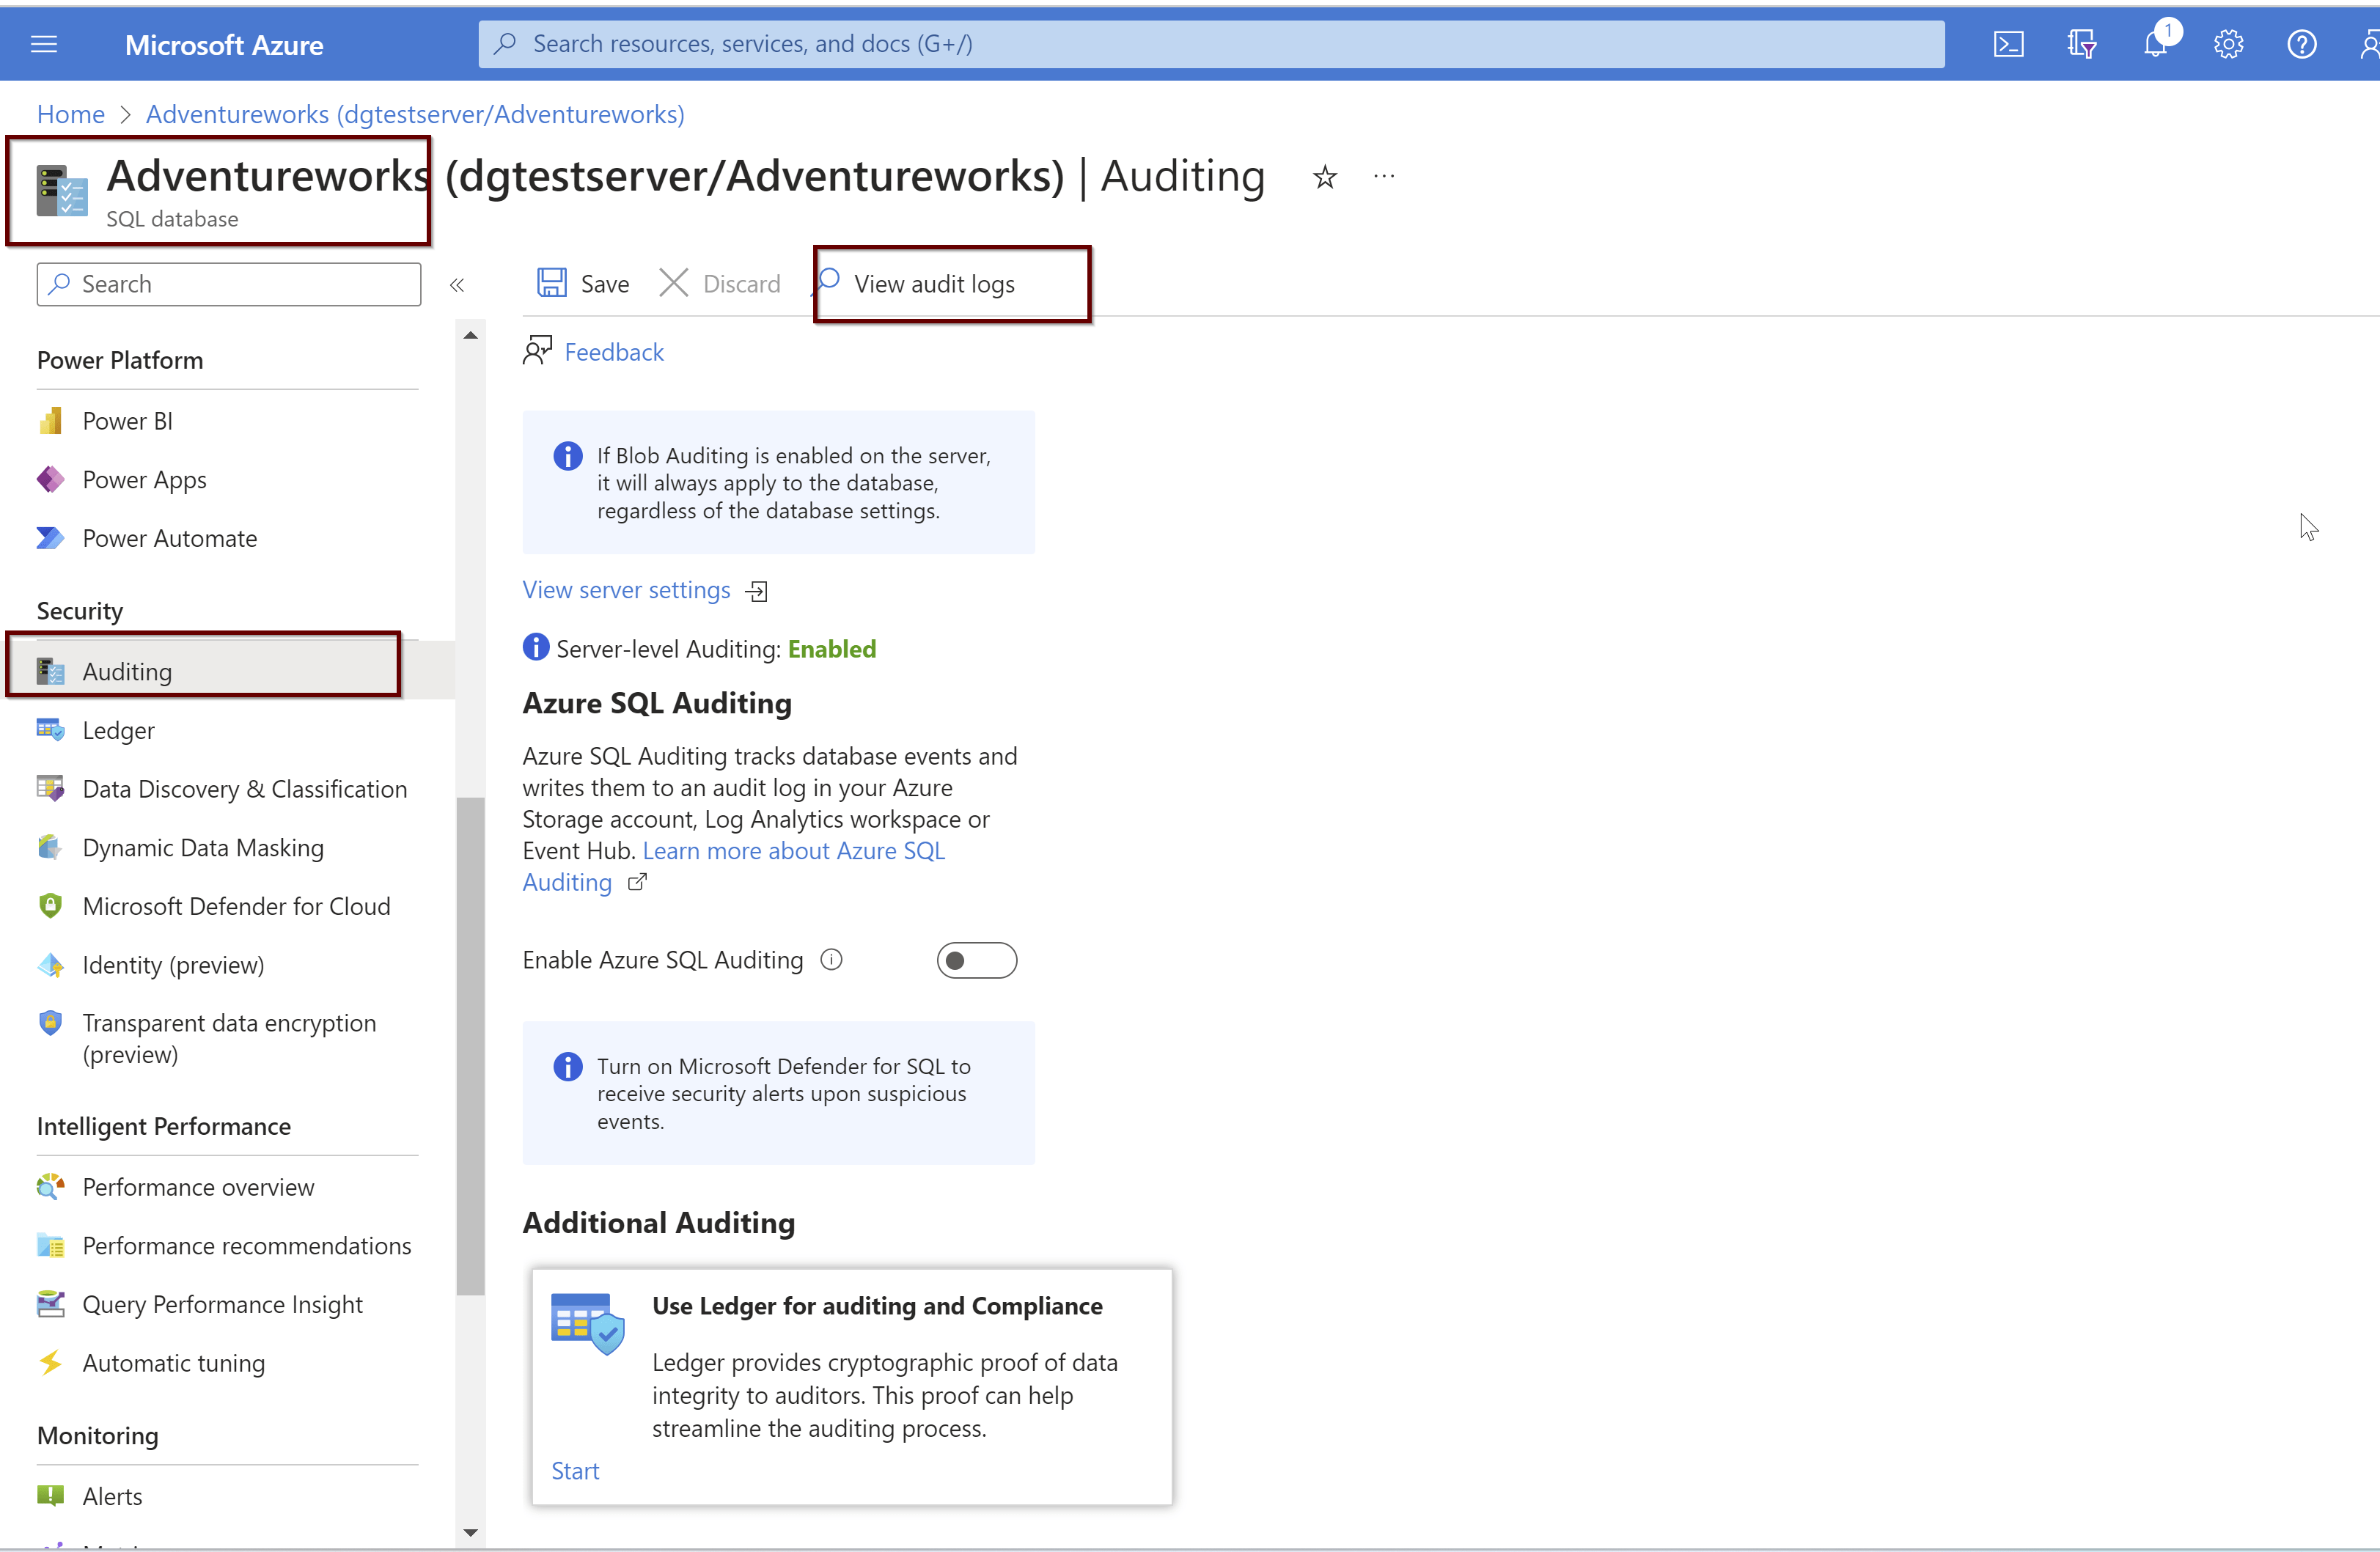Open the Help question mark icon
This screenshot has height=1552, width=2380.
tap(2302, 43)
